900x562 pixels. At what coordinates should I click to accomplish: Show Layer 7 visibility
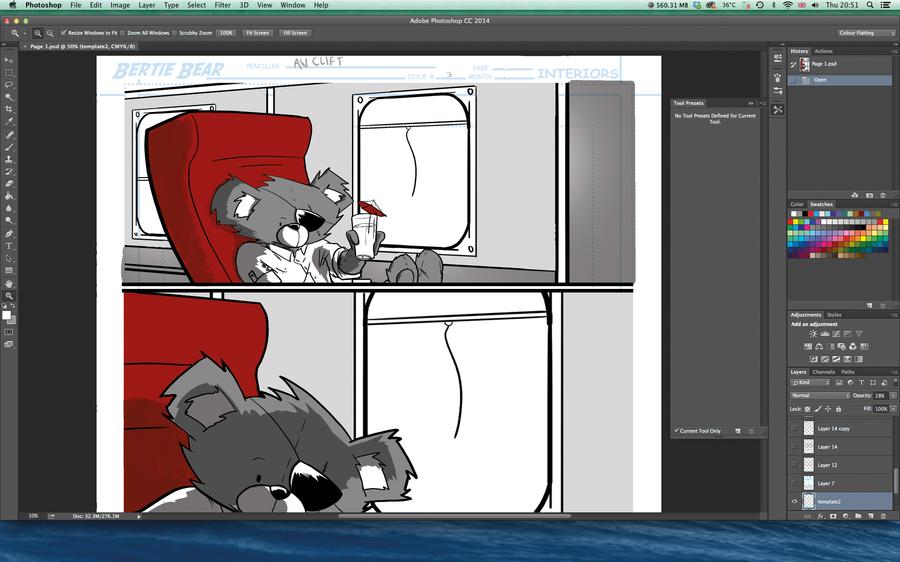(794, 483)
